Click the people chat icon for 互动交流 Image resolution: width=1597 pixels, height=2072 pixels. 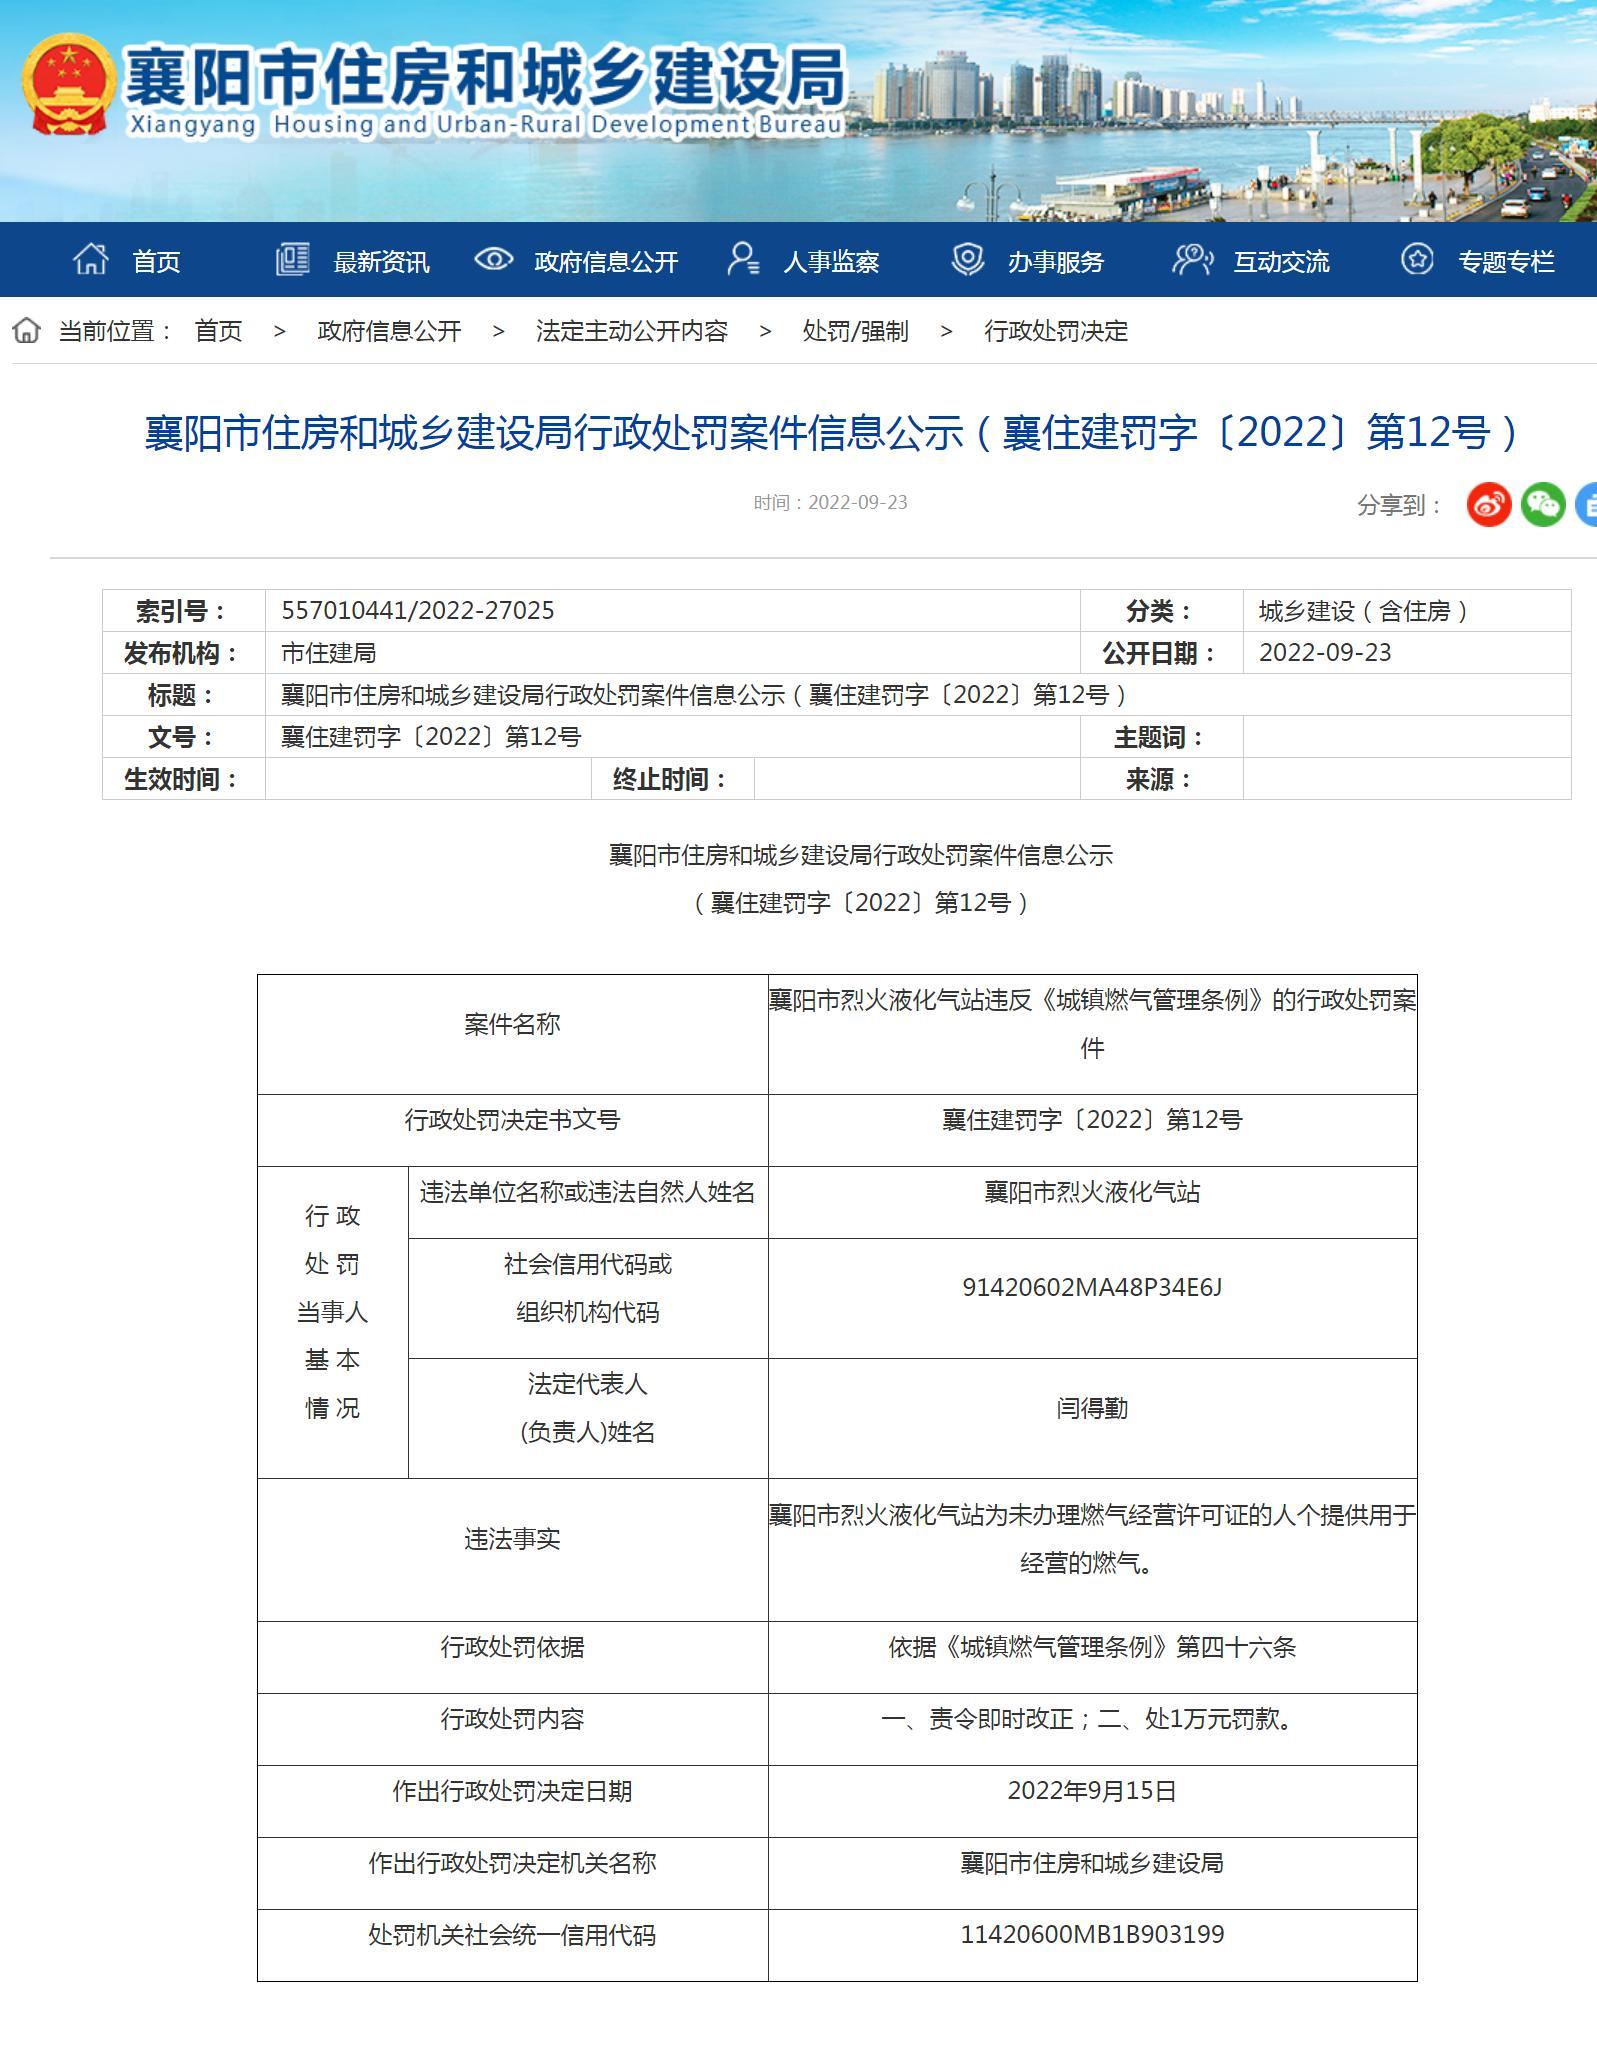point(1192,259)
